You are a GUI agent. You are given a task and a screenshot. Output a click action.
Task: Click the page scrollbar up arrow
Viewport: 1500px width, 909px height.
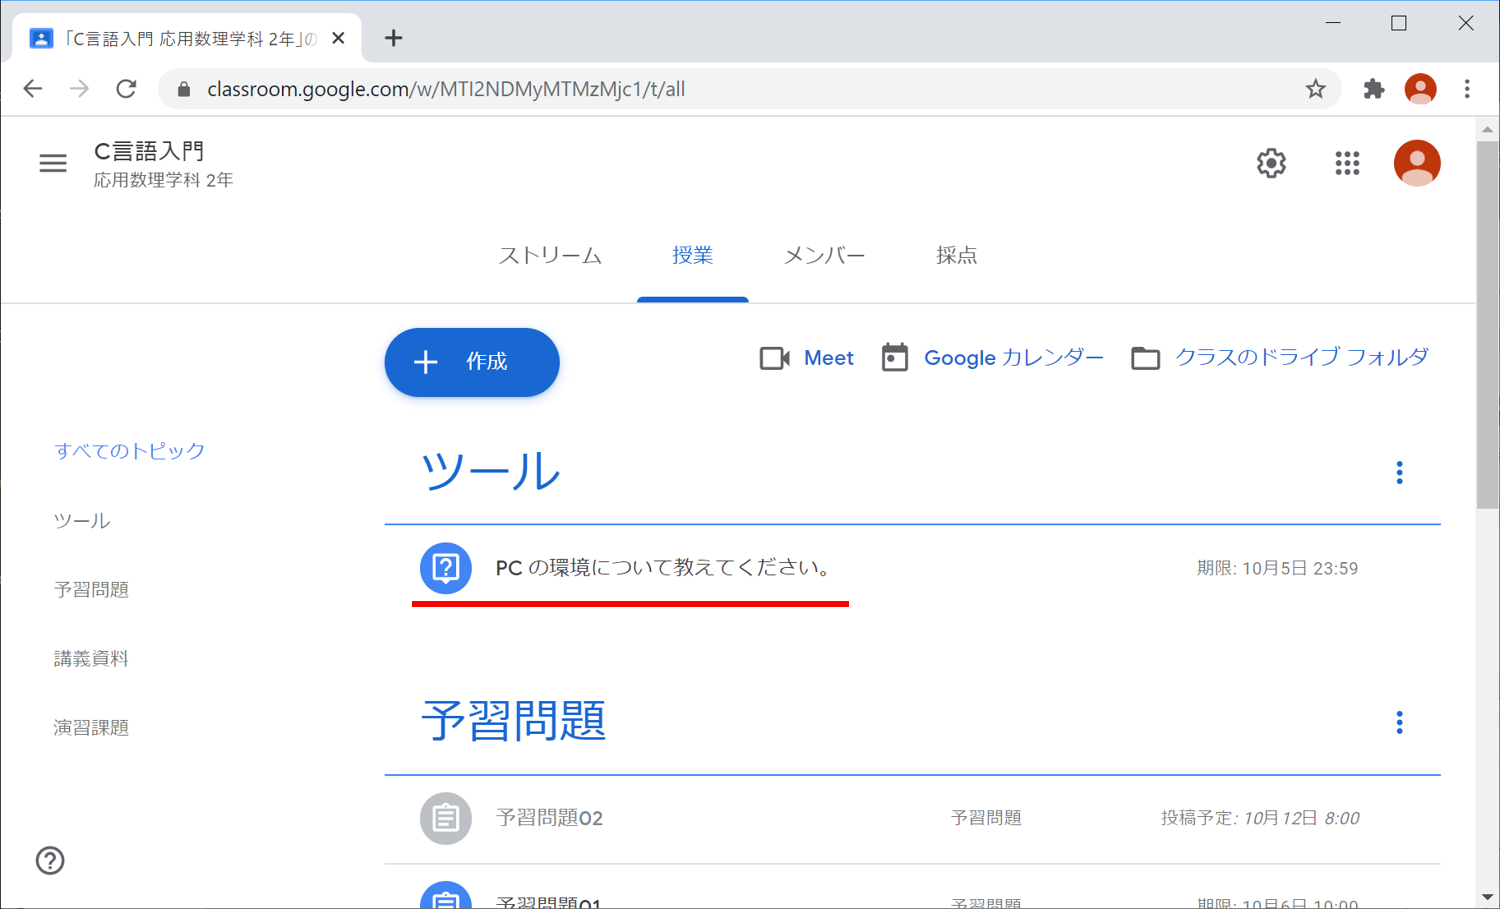[1487, 129]
